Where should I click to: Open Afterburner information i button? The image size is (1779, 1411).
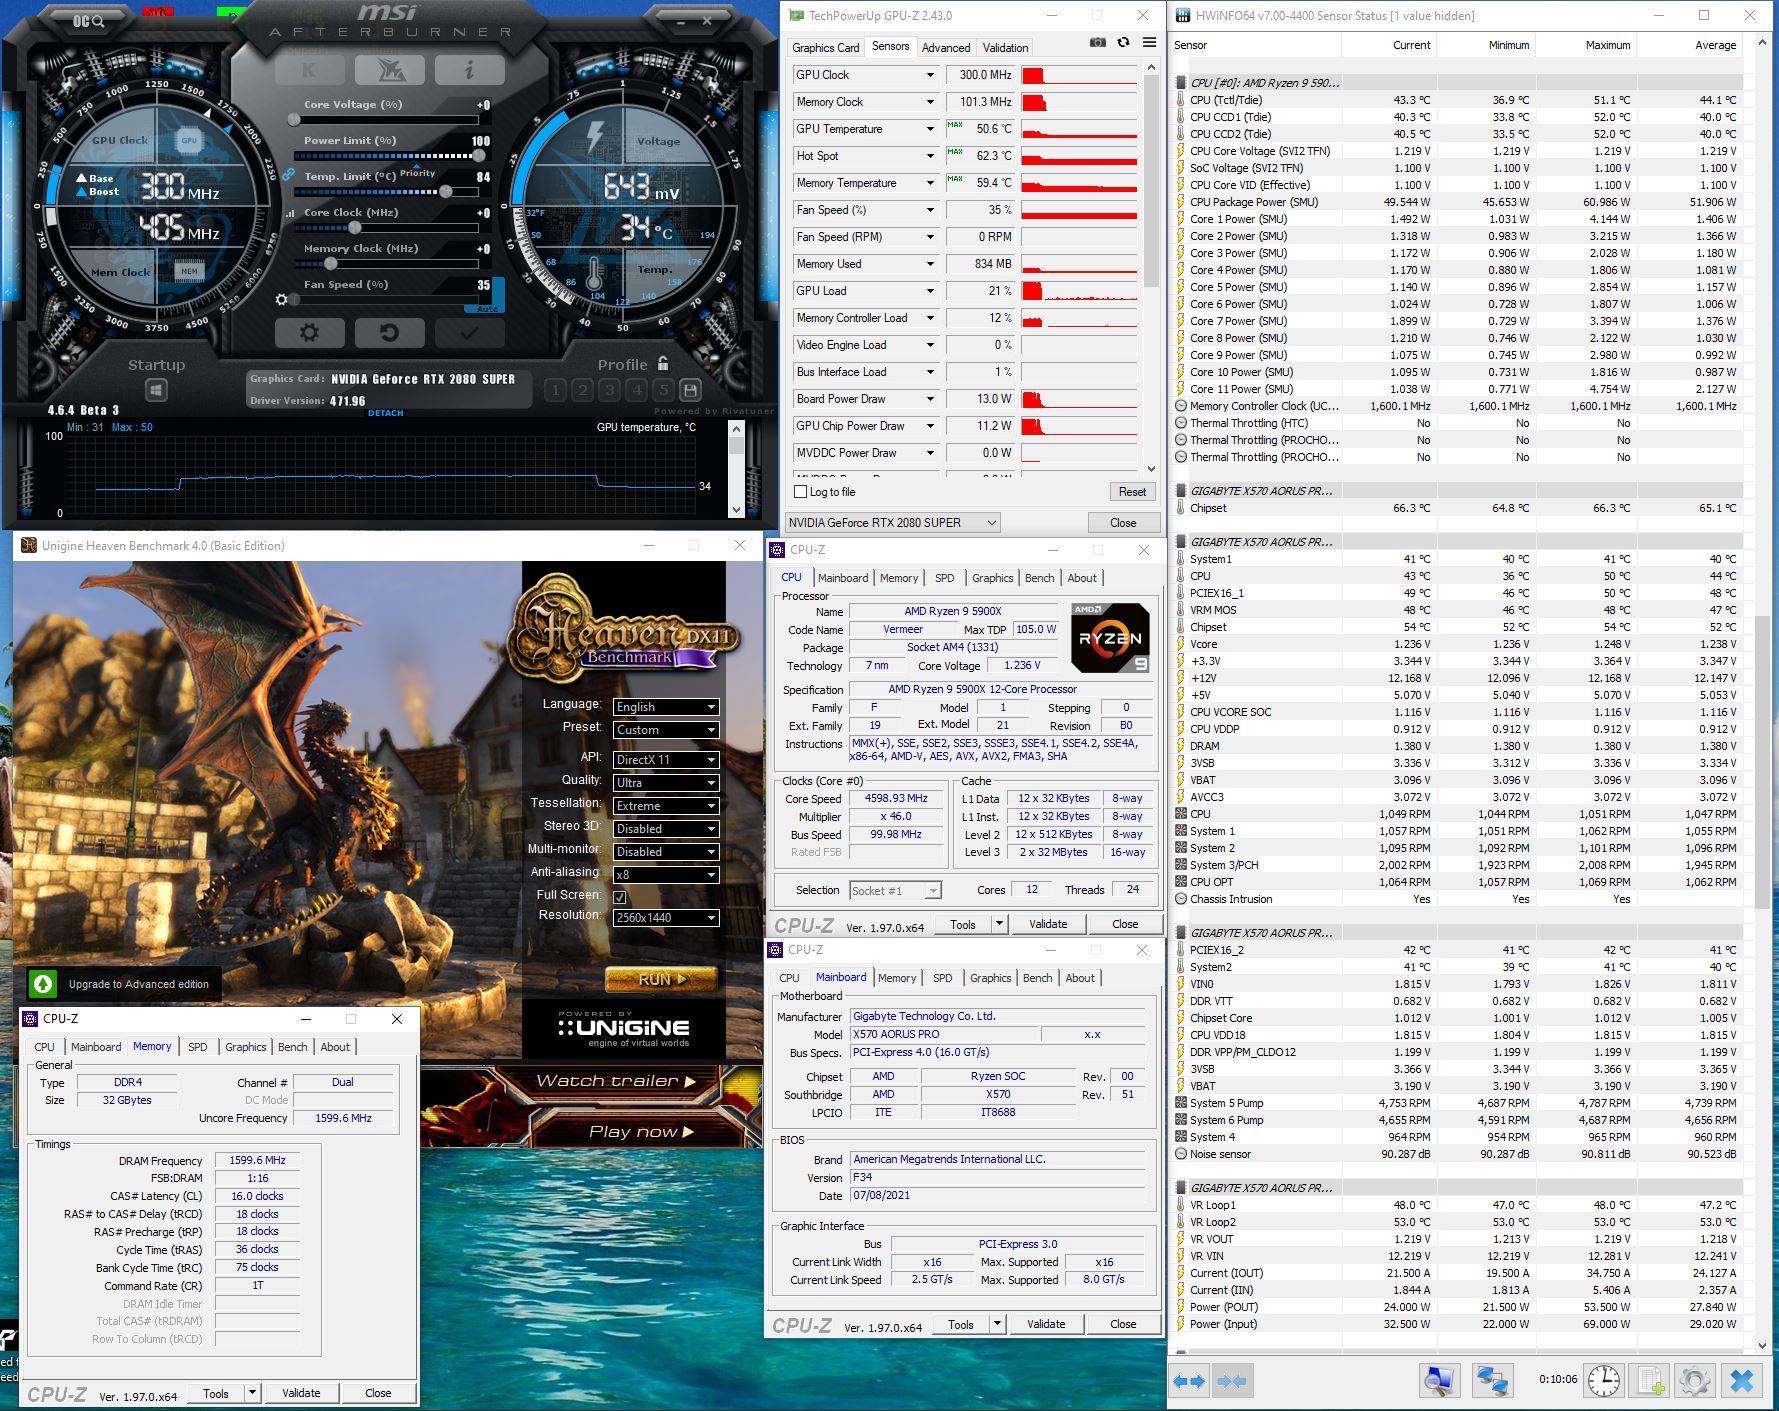tap(469, 70)
